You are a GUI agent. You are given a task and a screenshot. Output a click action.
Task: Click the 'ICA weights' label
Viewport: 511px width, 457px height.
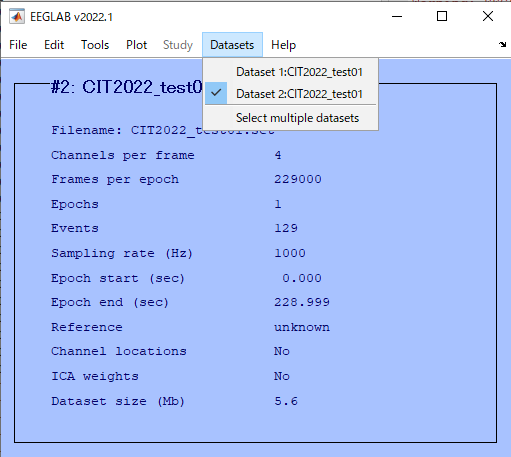coord(95,376)
